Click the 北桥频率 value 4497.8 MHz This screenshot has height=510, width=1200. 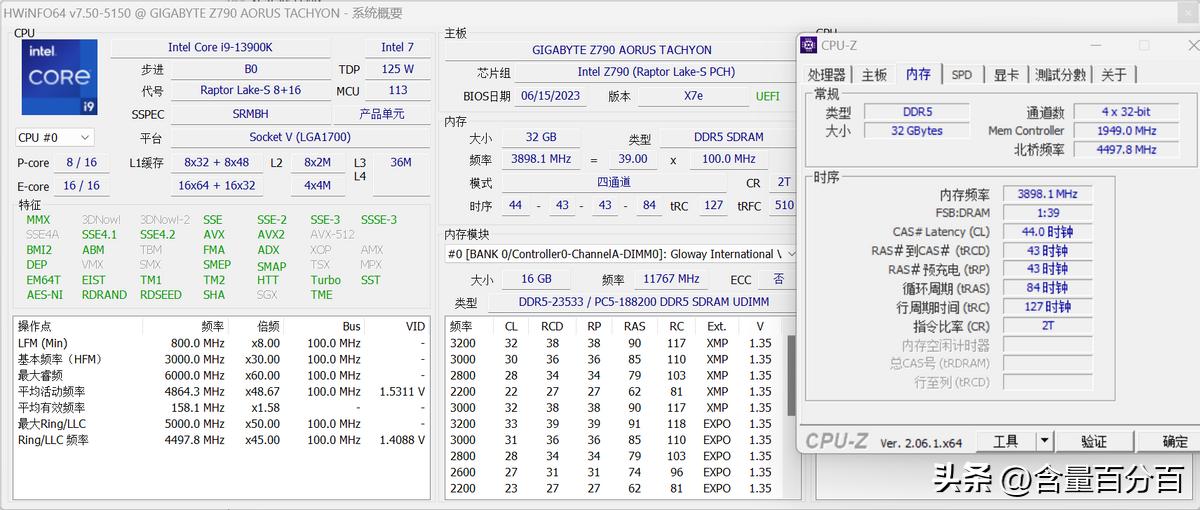(x=1126, y=150)
